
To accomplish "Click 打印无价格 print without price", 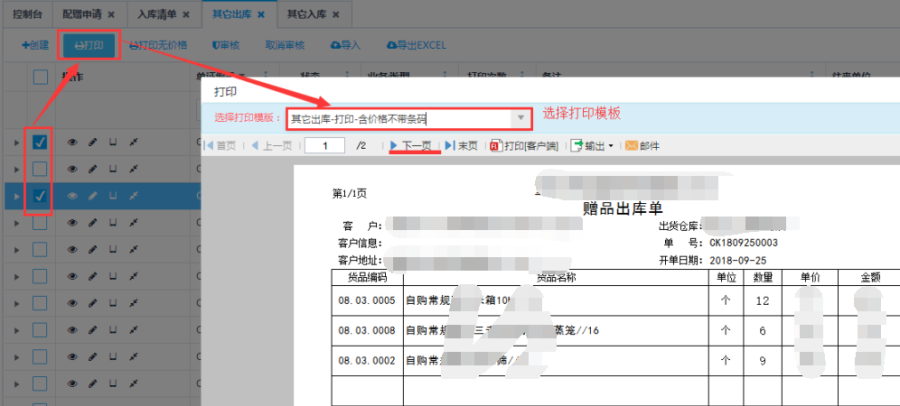I will click(x=158, y=45).
